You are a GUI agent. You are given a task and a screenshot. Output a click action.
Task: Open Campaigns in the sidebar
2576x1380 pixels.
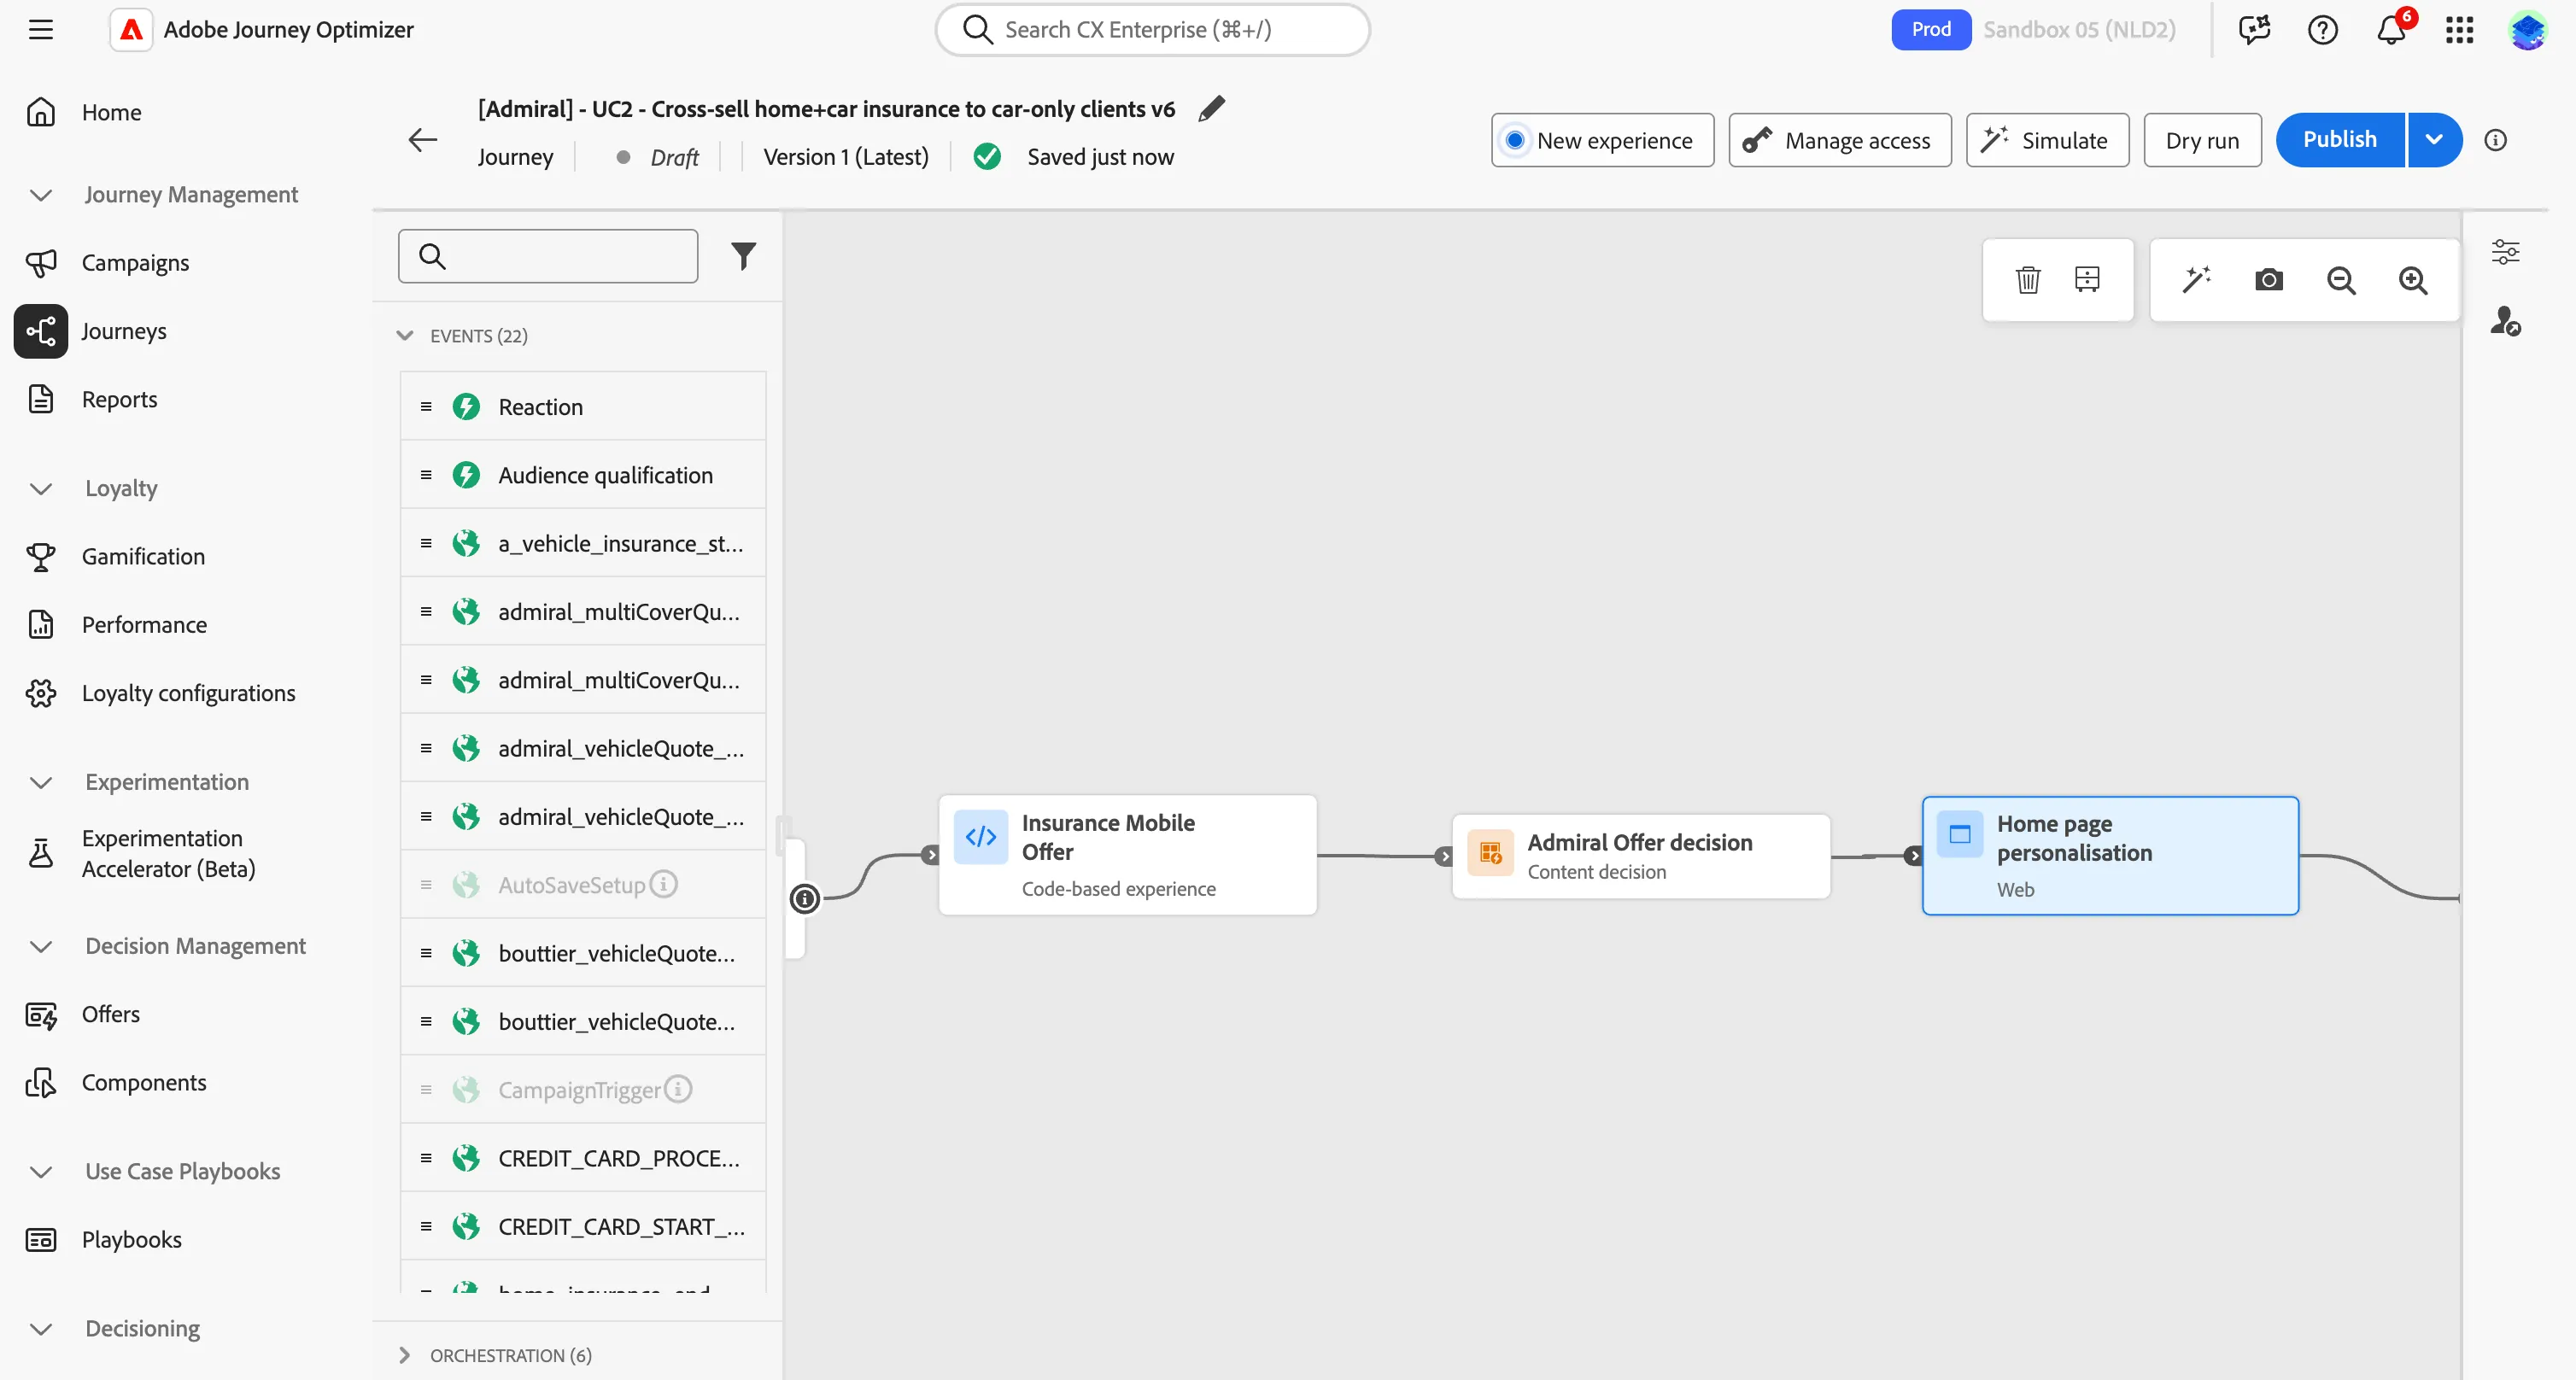pos(135,263)
